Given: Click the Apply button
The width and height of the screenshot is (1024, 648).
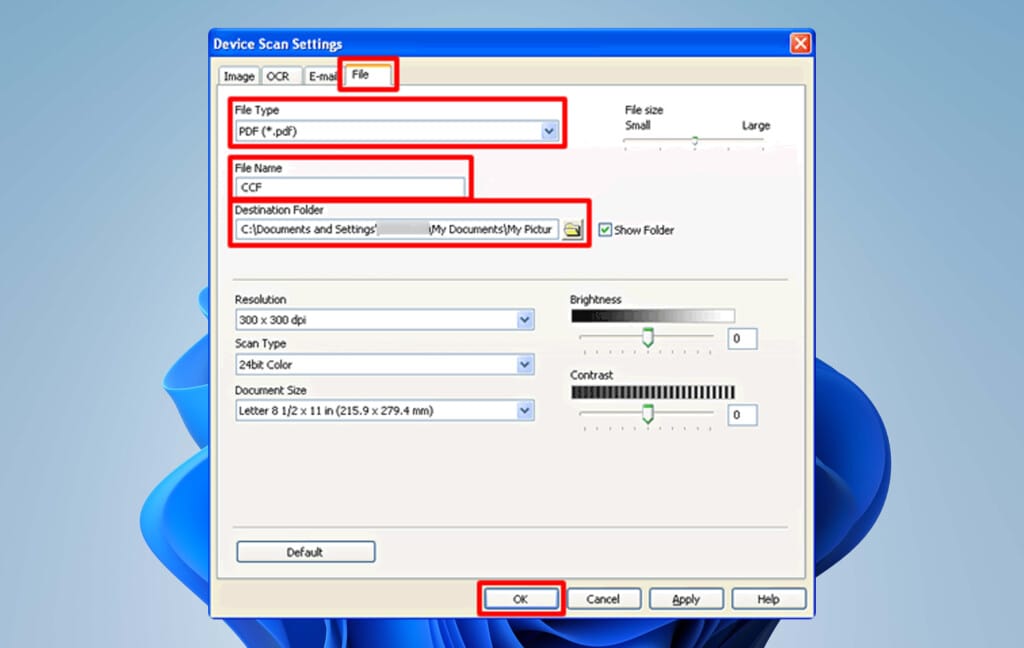Looking at the screenshot, I should tap(686, 599).
